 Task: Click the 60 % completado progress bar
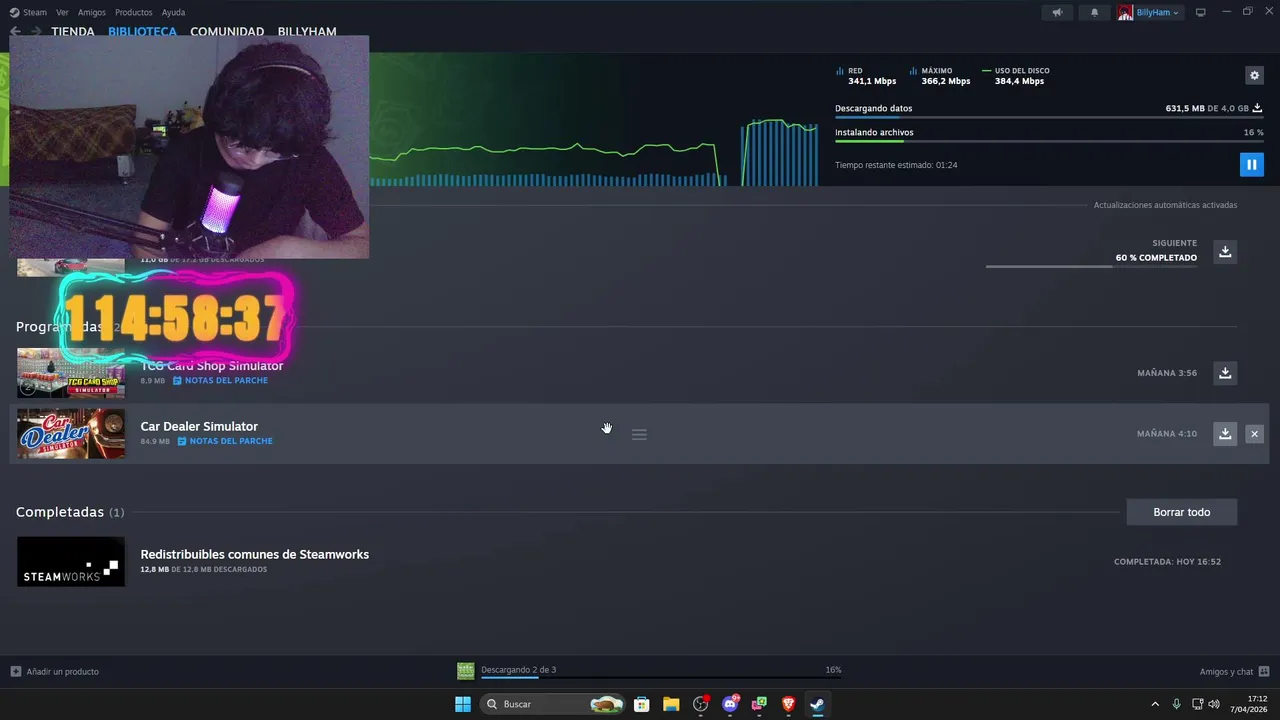[x=1091, y=266]
